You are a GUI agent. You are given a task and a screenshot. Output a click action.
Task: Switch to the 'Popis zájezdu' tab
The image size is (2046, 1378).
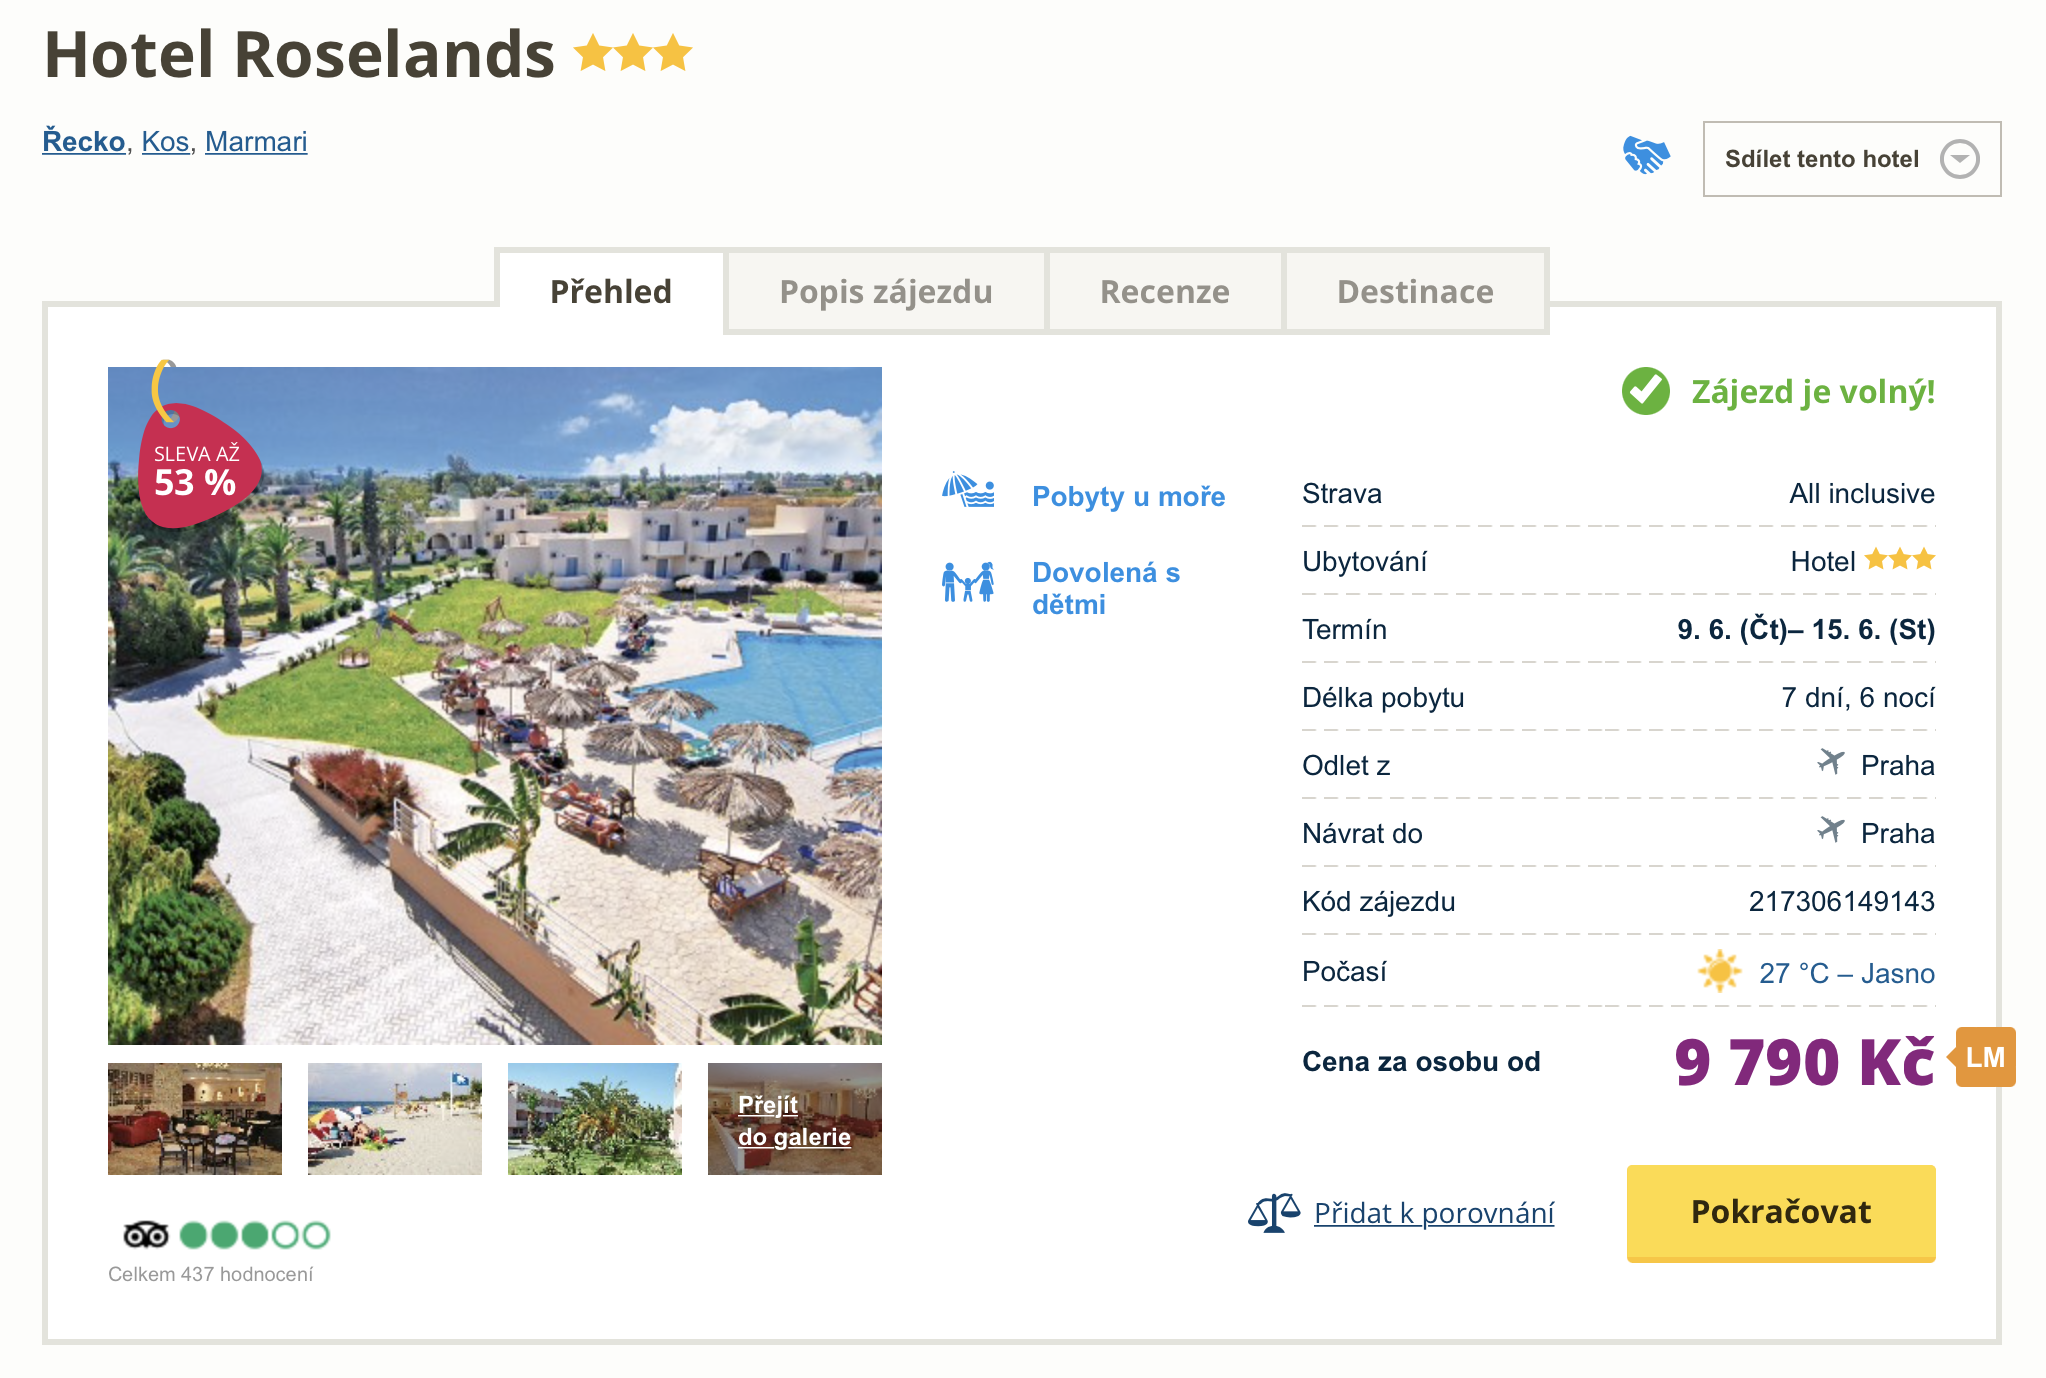885,291
